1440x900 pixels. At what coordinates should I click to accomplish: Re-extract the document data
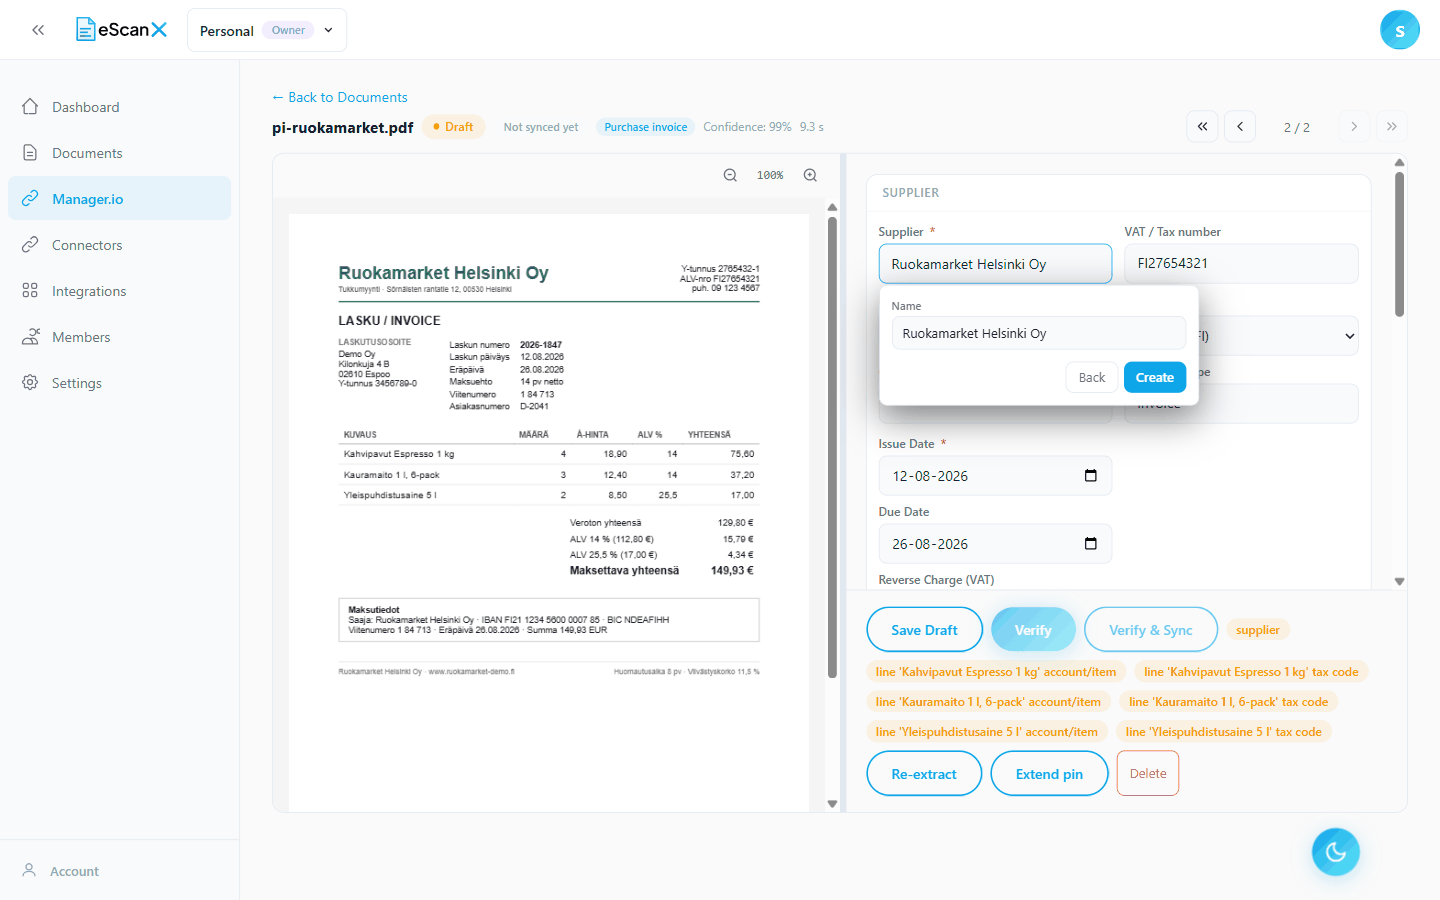924,774
